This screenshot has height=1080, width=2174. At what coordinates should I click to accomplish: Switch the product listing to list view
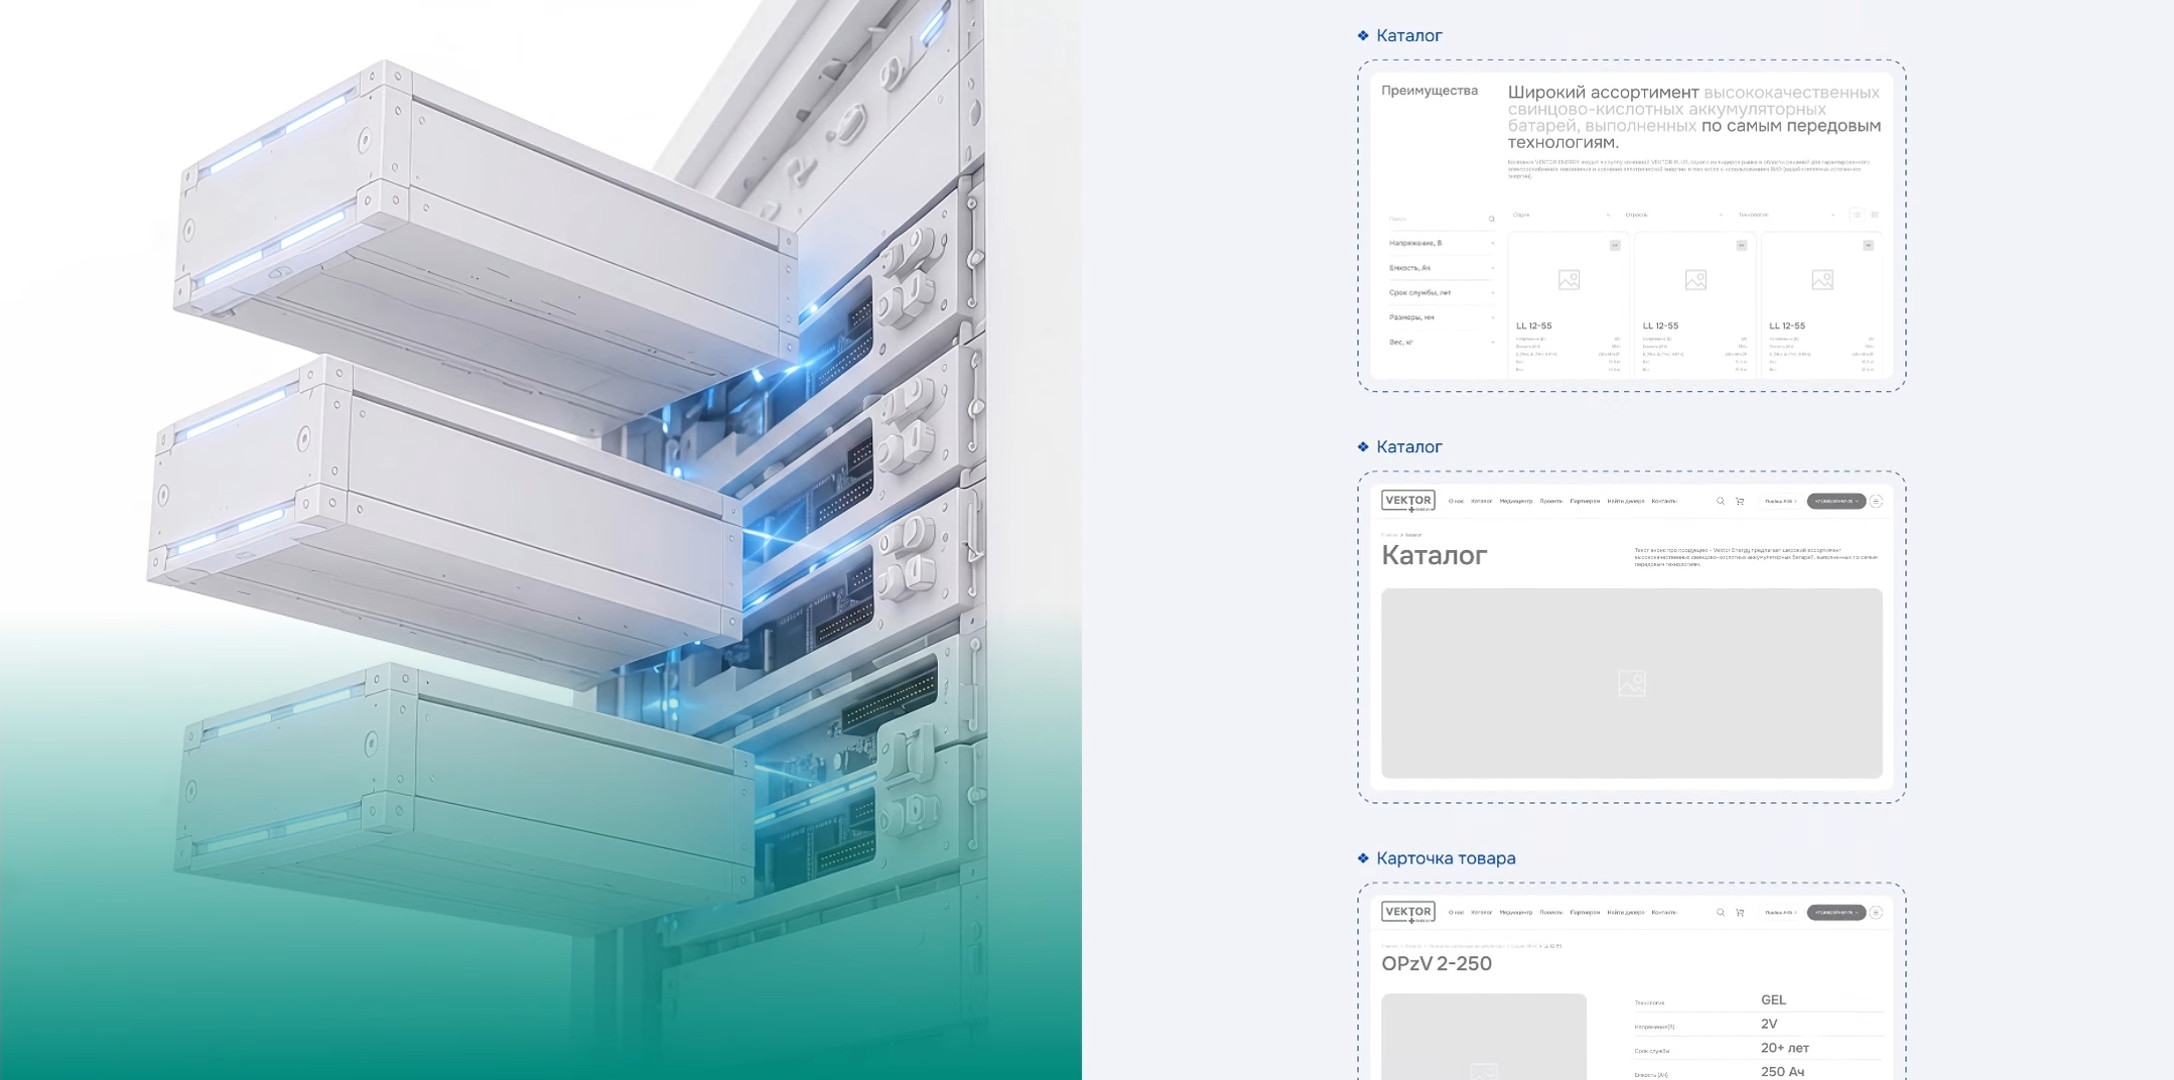1856,215
